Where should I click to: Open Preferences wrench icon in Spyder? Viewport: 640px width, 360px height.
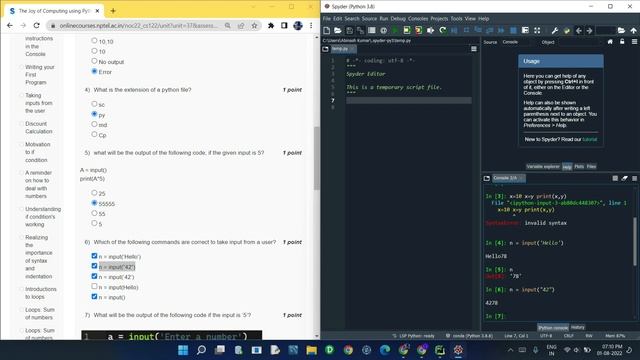[555, 31]
